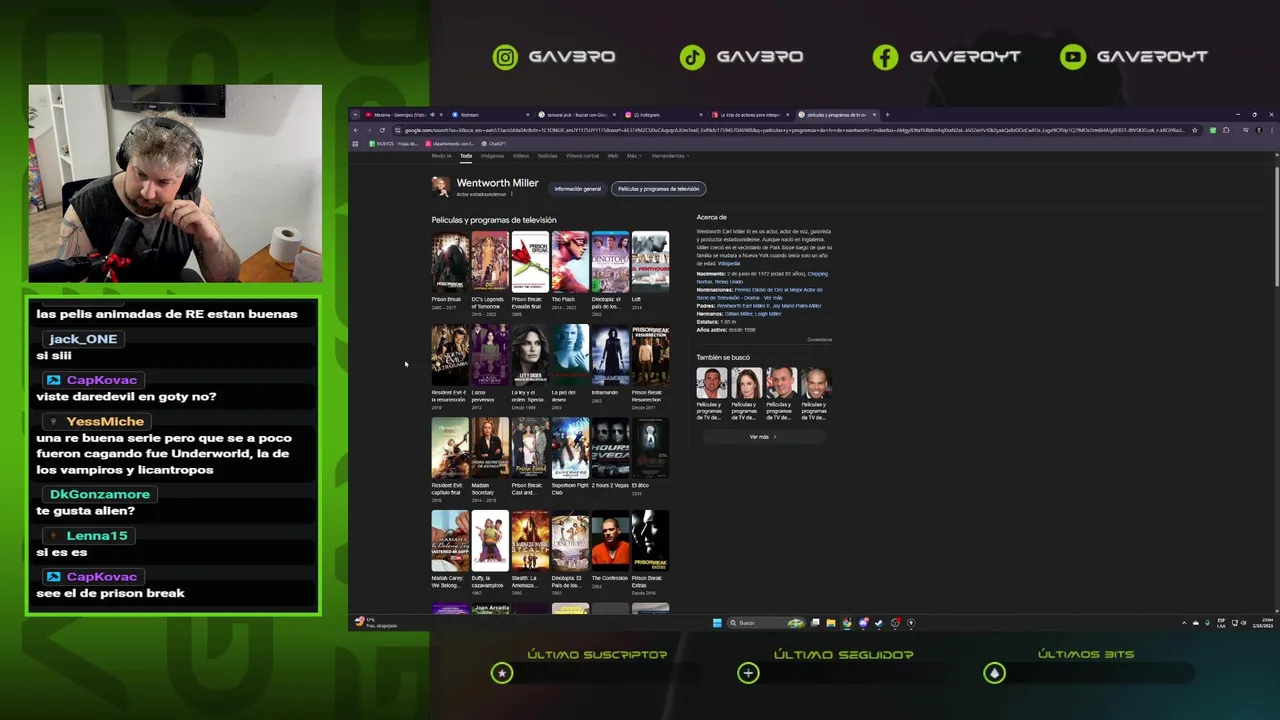Click the Último seguidor plus icon
Image resolution: width=1280 pixels, height=720 pixels.
pos(748,673)
